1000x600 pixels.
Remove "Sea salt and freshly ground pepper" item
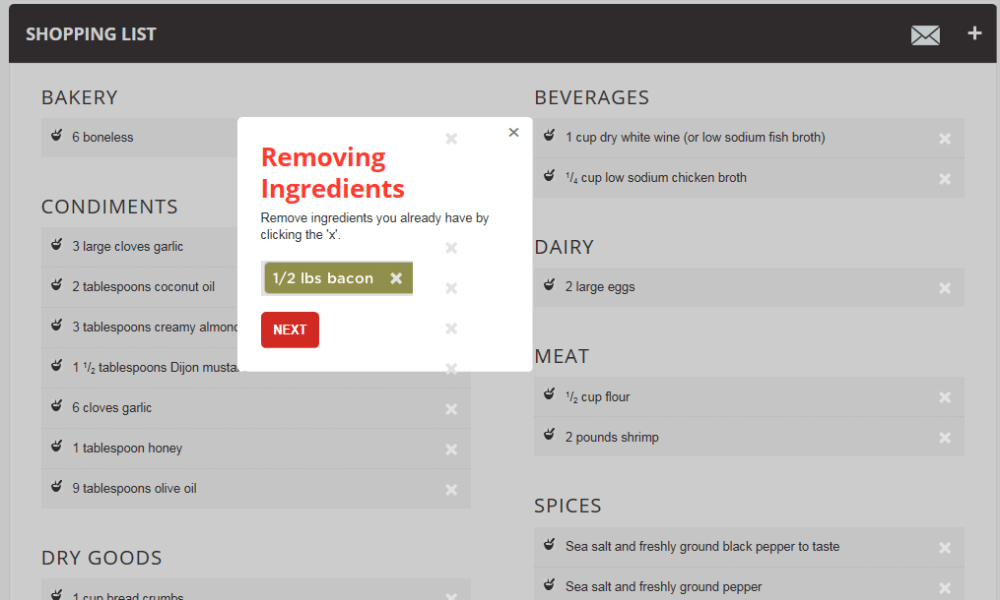click(x=944, y=587)
